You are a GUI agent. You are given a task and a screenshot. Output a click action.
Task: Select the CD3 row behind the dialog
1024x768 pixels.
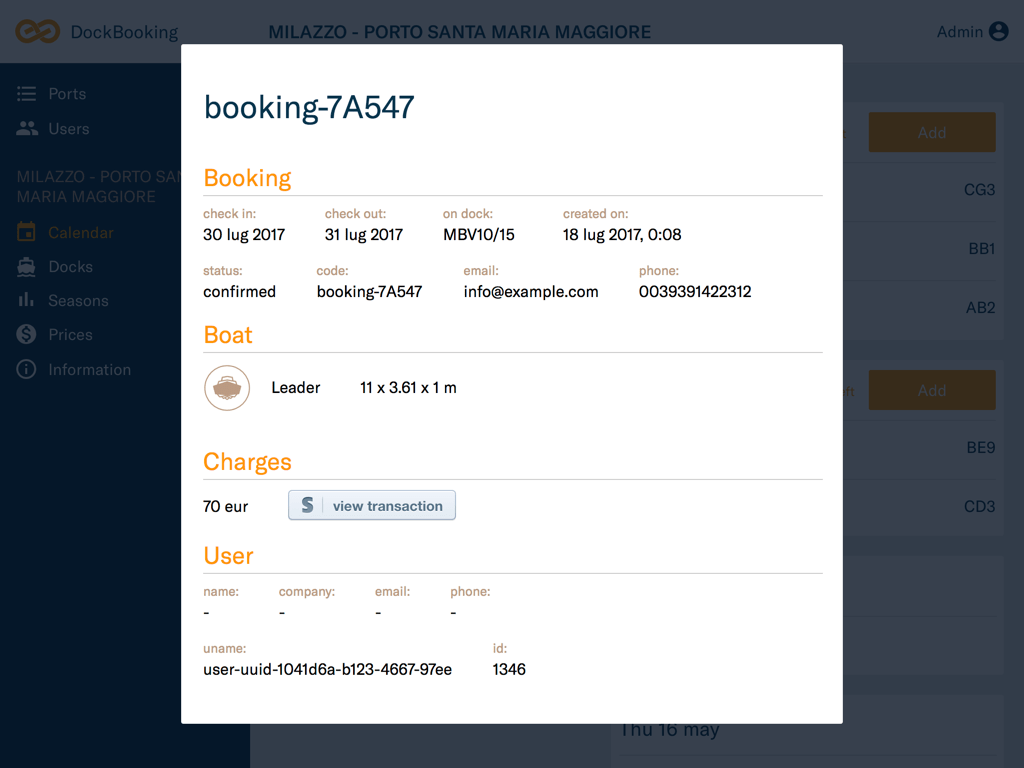click(922, 506)
